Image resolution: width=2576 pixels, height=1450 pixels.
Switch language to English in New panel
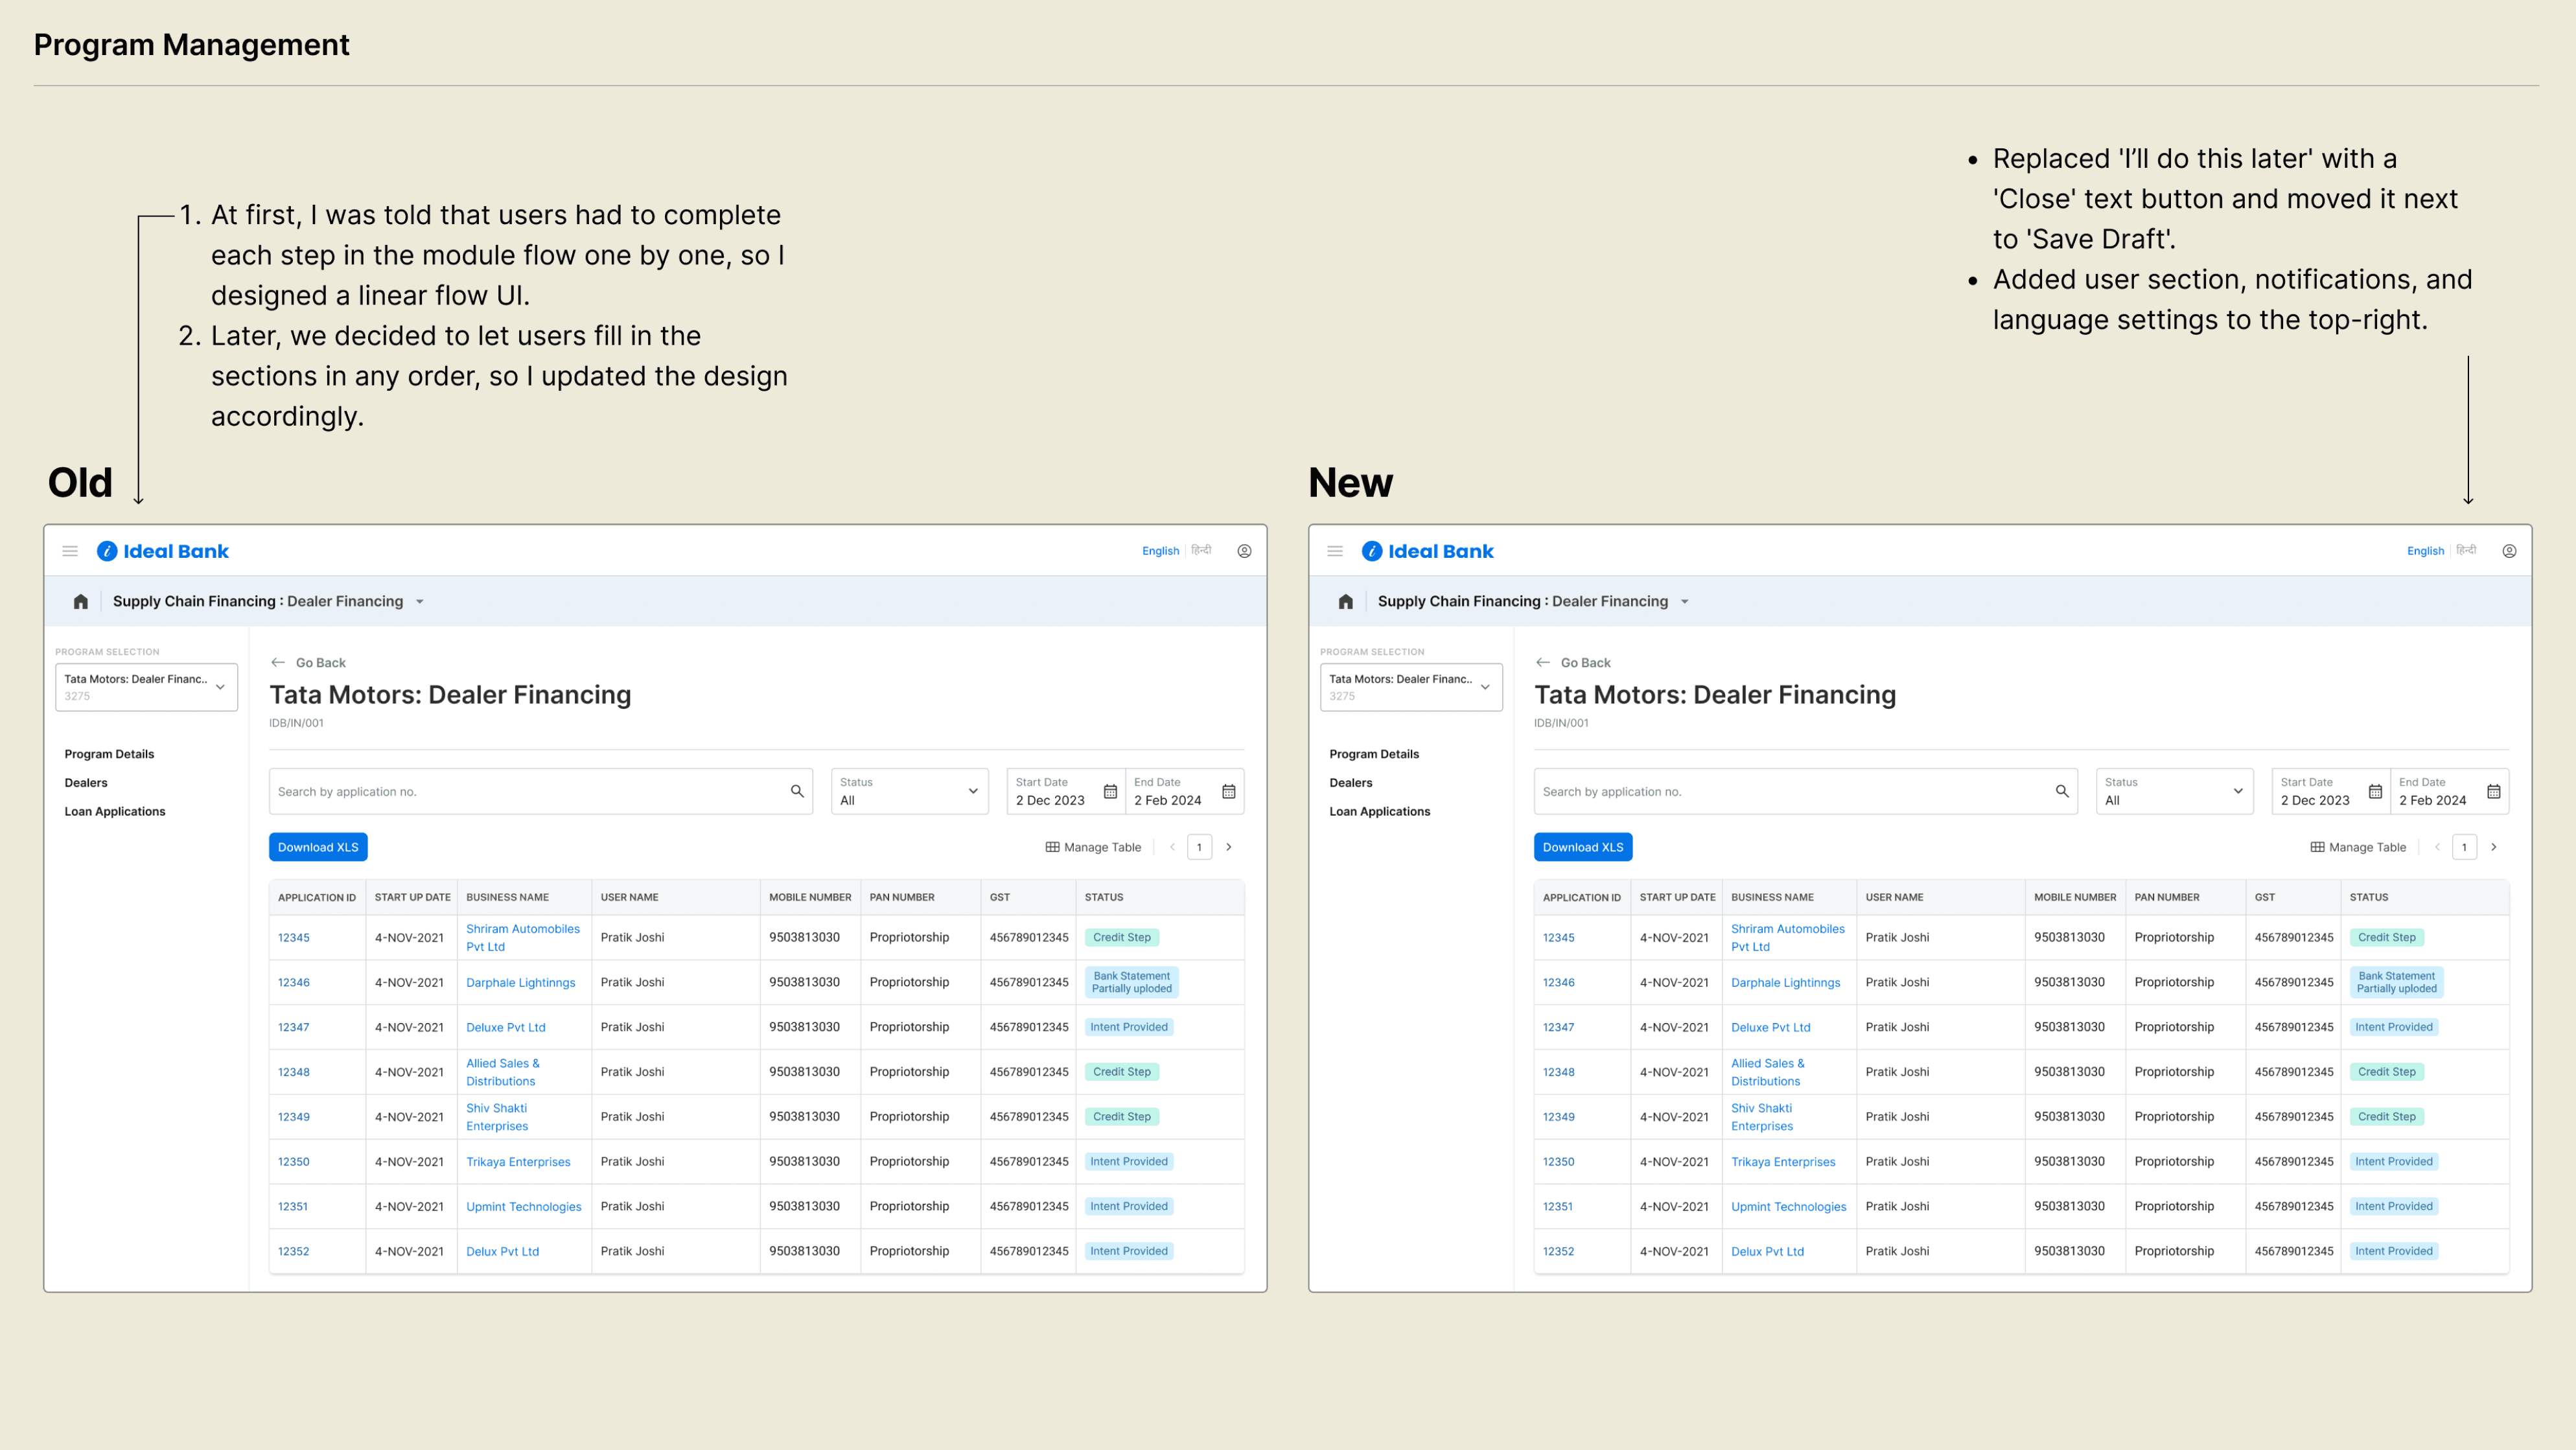pyautogui.click(x=2425, y=551)
